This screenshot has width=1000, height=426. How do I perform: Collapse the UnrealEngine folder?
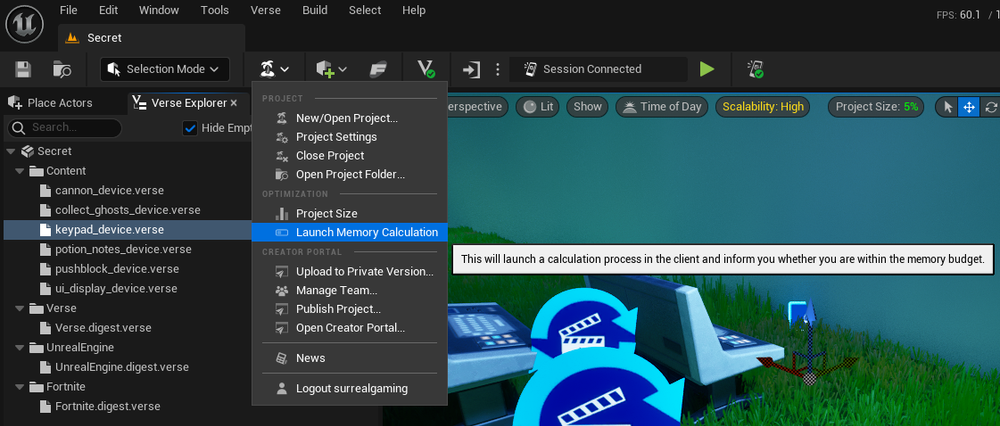click(x=20, y=348)
